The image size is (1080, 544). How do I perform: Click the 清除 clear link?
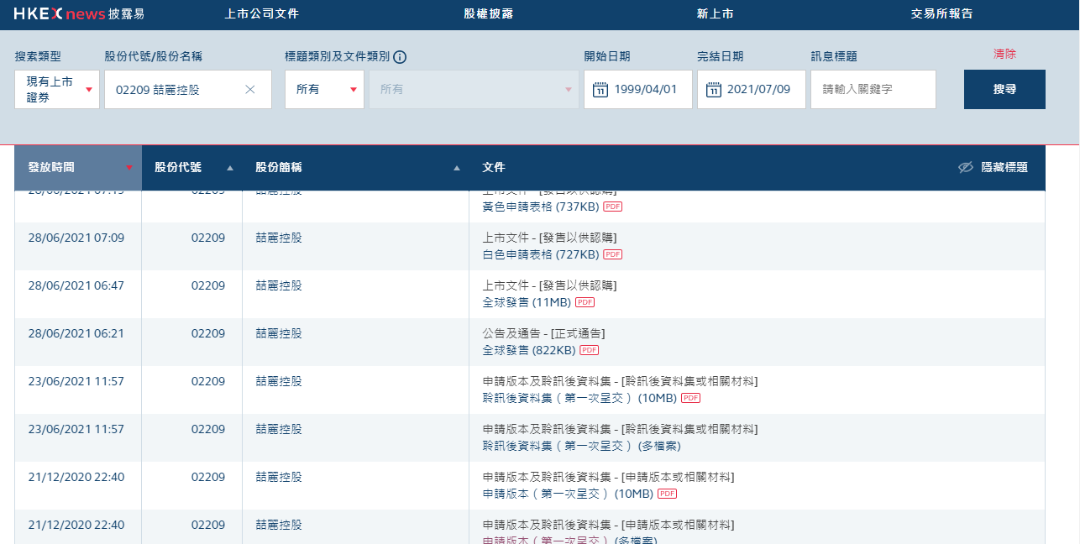tap(1004, 54)
